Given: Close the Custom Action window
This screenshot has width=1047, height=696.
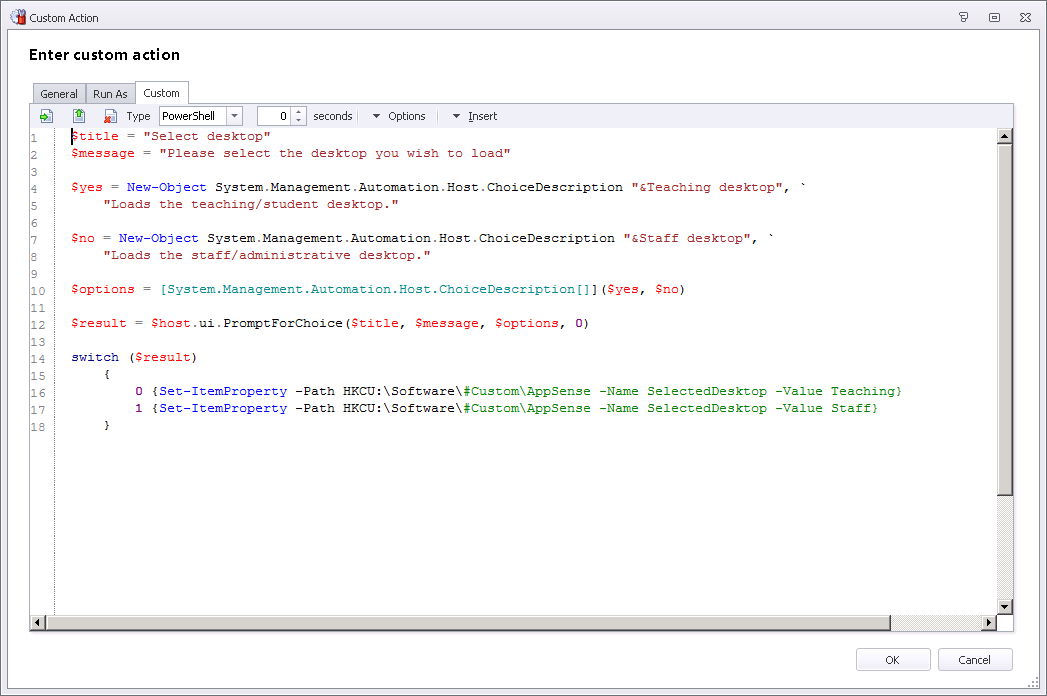Looking at the screenshot, I should coord(1026,17).
